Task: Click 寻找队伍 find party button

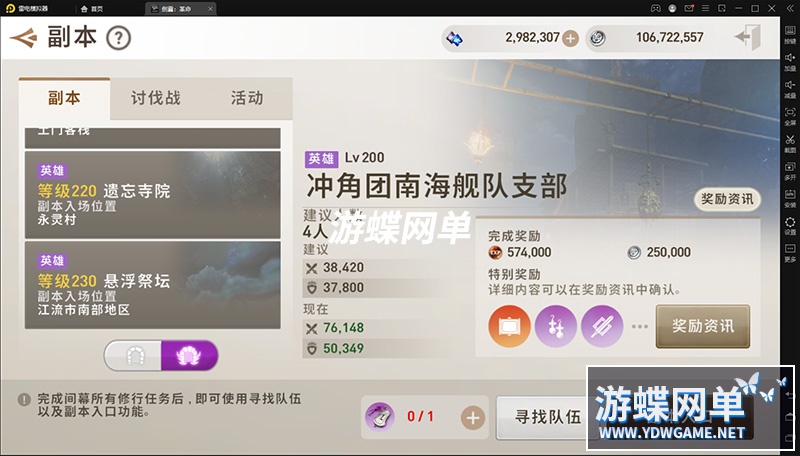Action: click(547, 417)
